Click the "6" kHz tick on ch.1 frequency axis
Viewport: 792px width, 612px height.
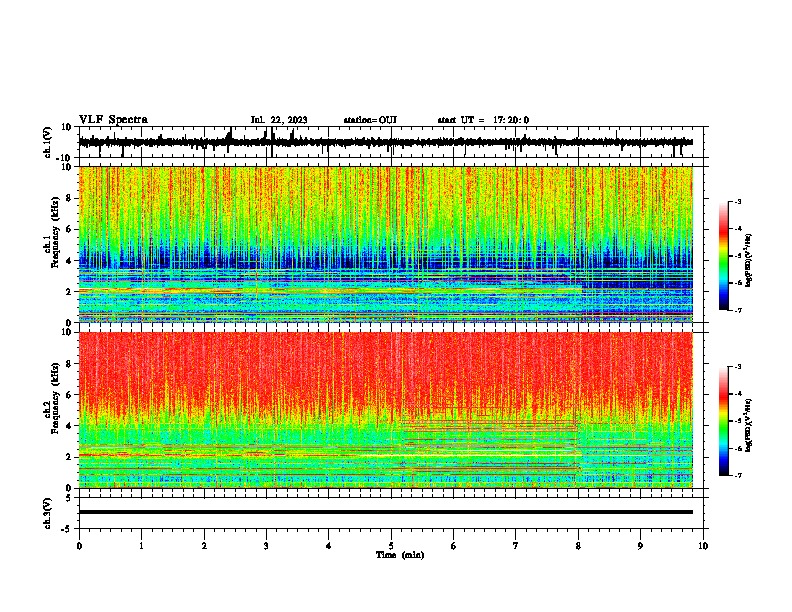tap(69, 229)
